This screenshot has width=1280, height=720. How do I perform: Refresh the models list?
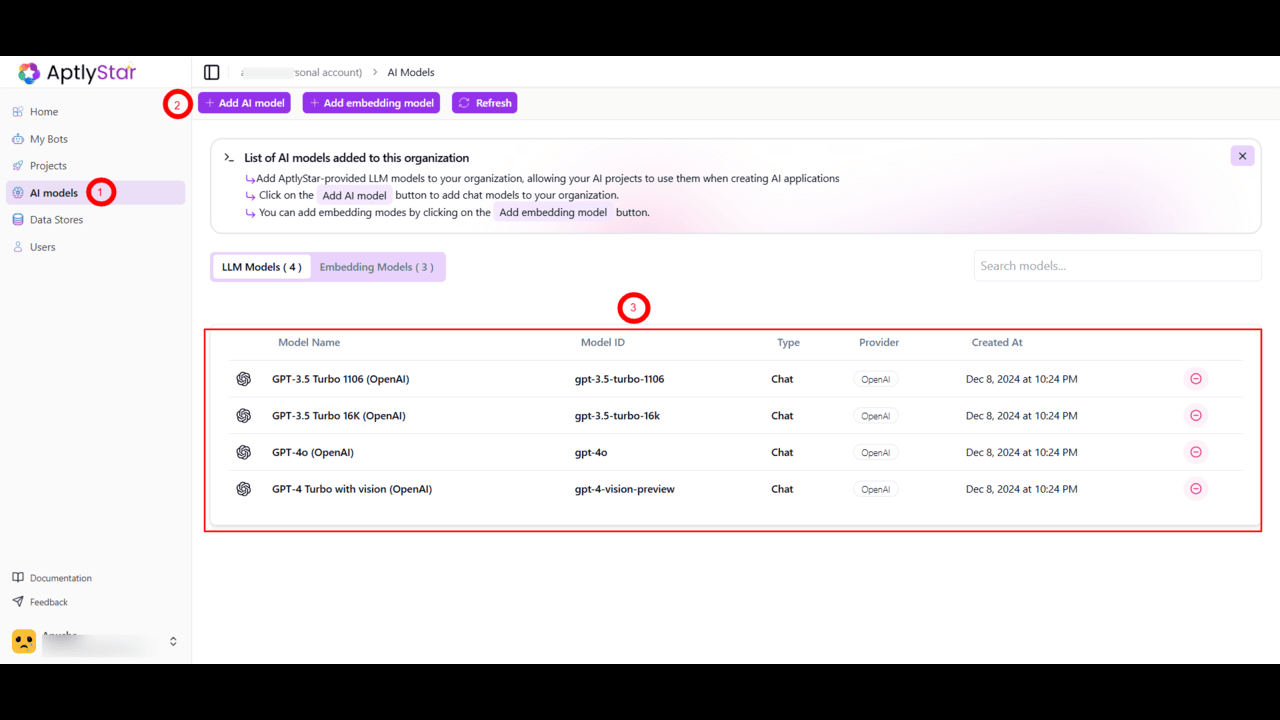(x=484, y=103)
